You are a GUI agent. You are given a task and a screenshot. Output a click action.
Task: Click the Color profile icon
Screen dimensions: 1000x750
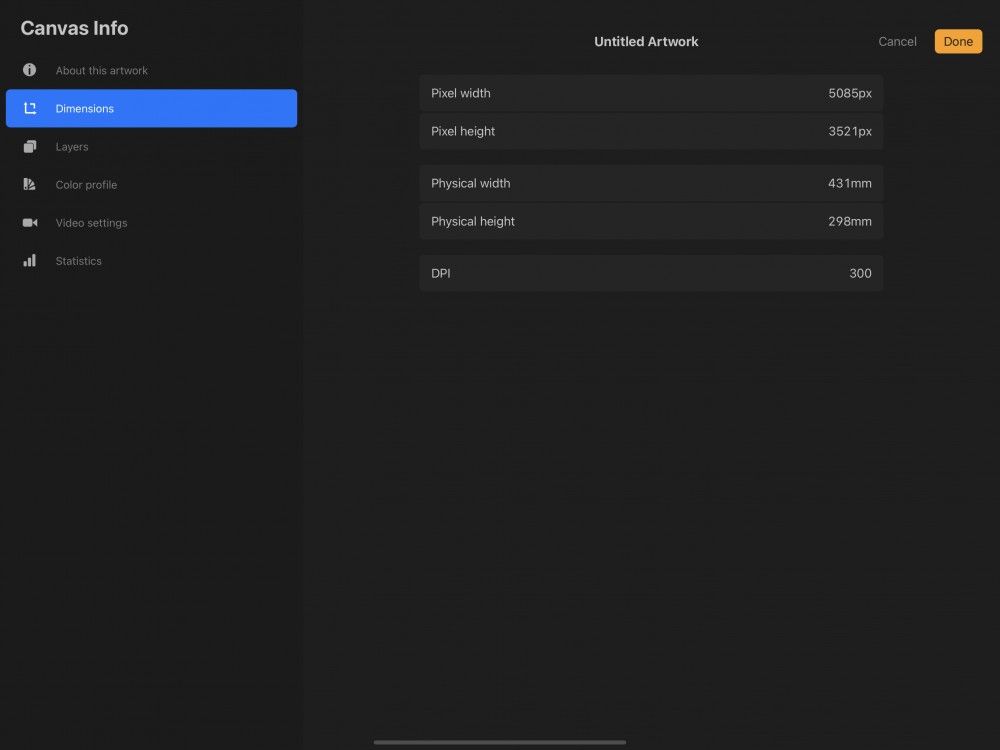(30, 184)
